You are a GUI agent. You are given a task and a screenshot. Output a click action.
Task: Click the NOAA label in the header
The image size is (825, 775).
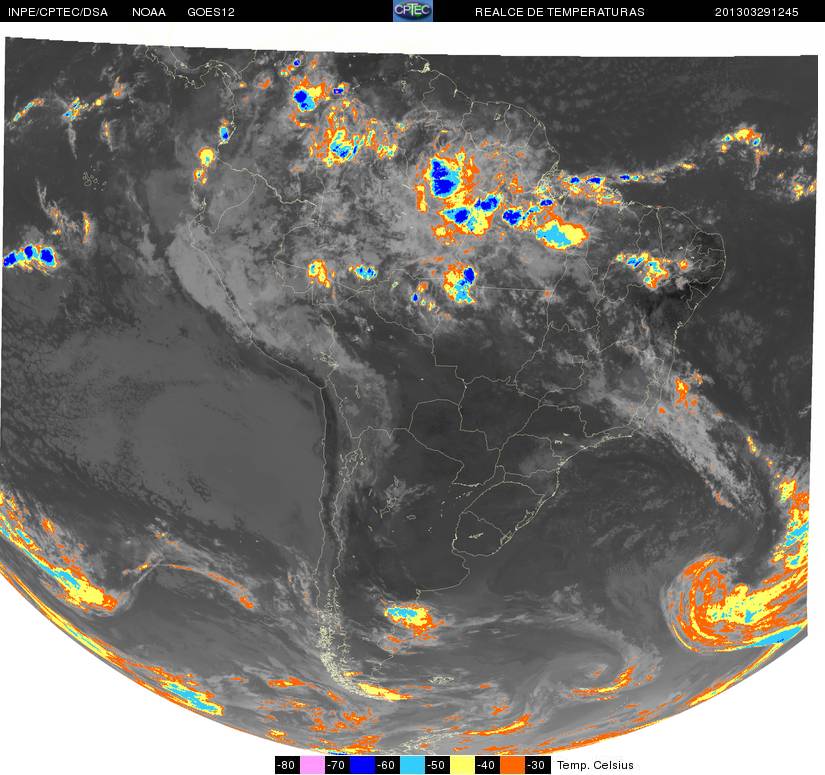[149, 12]
